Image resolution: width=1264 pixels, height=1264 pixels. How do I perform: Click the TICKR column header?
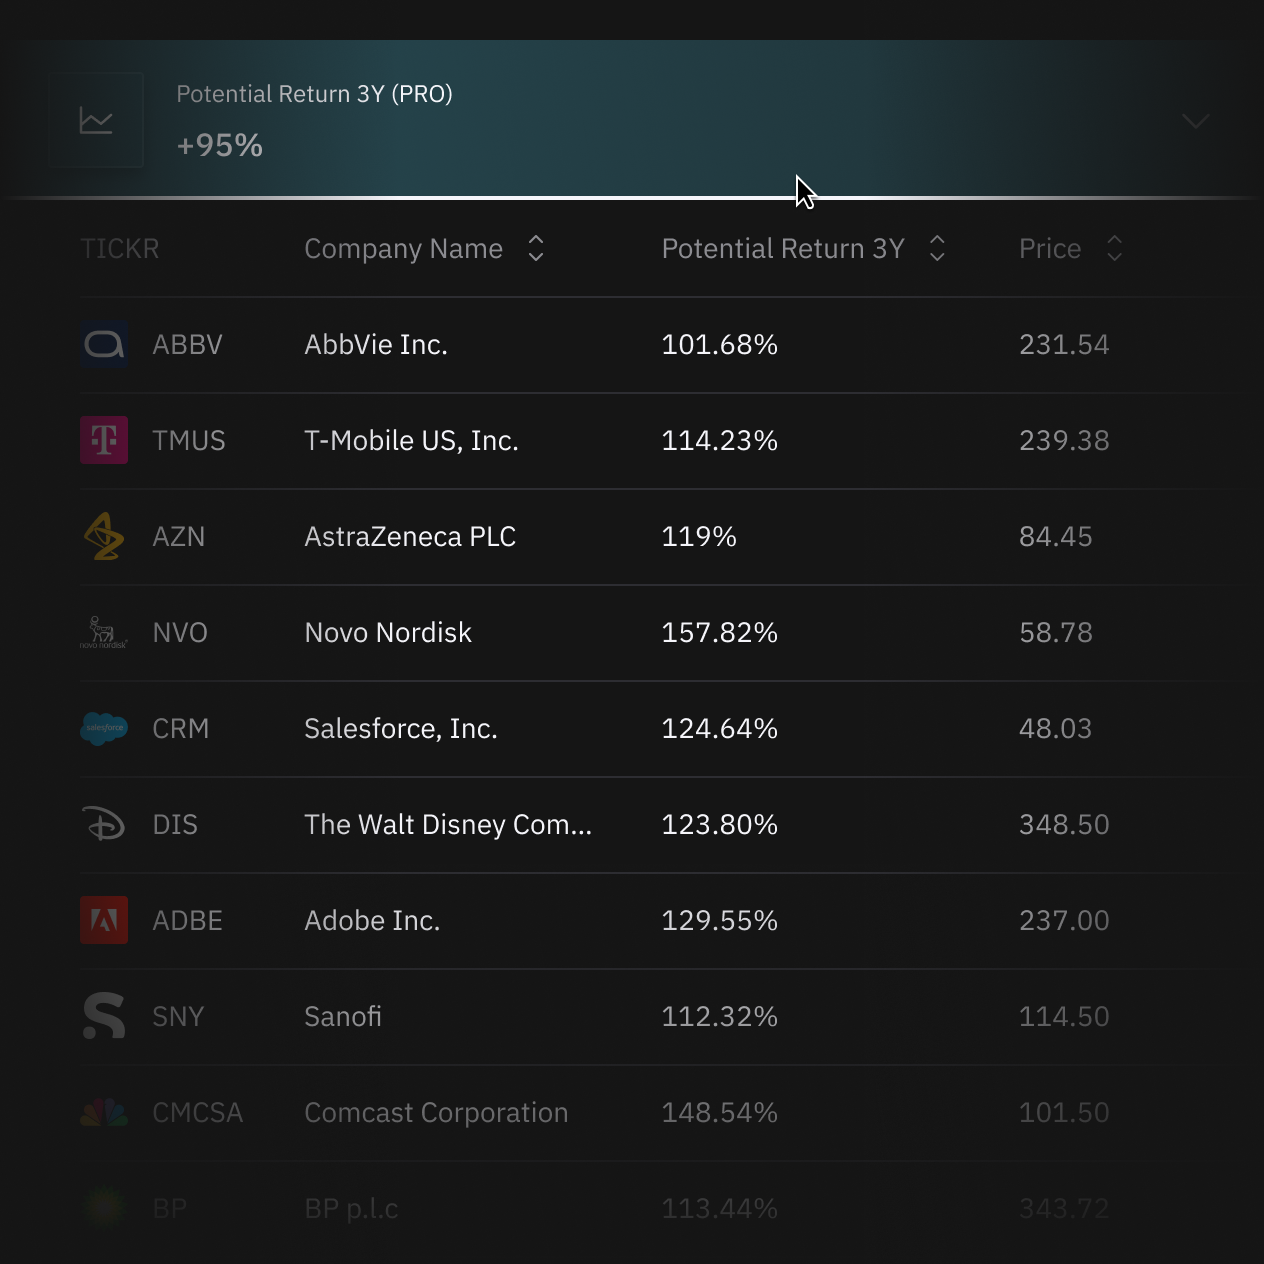tap(120, 248)
